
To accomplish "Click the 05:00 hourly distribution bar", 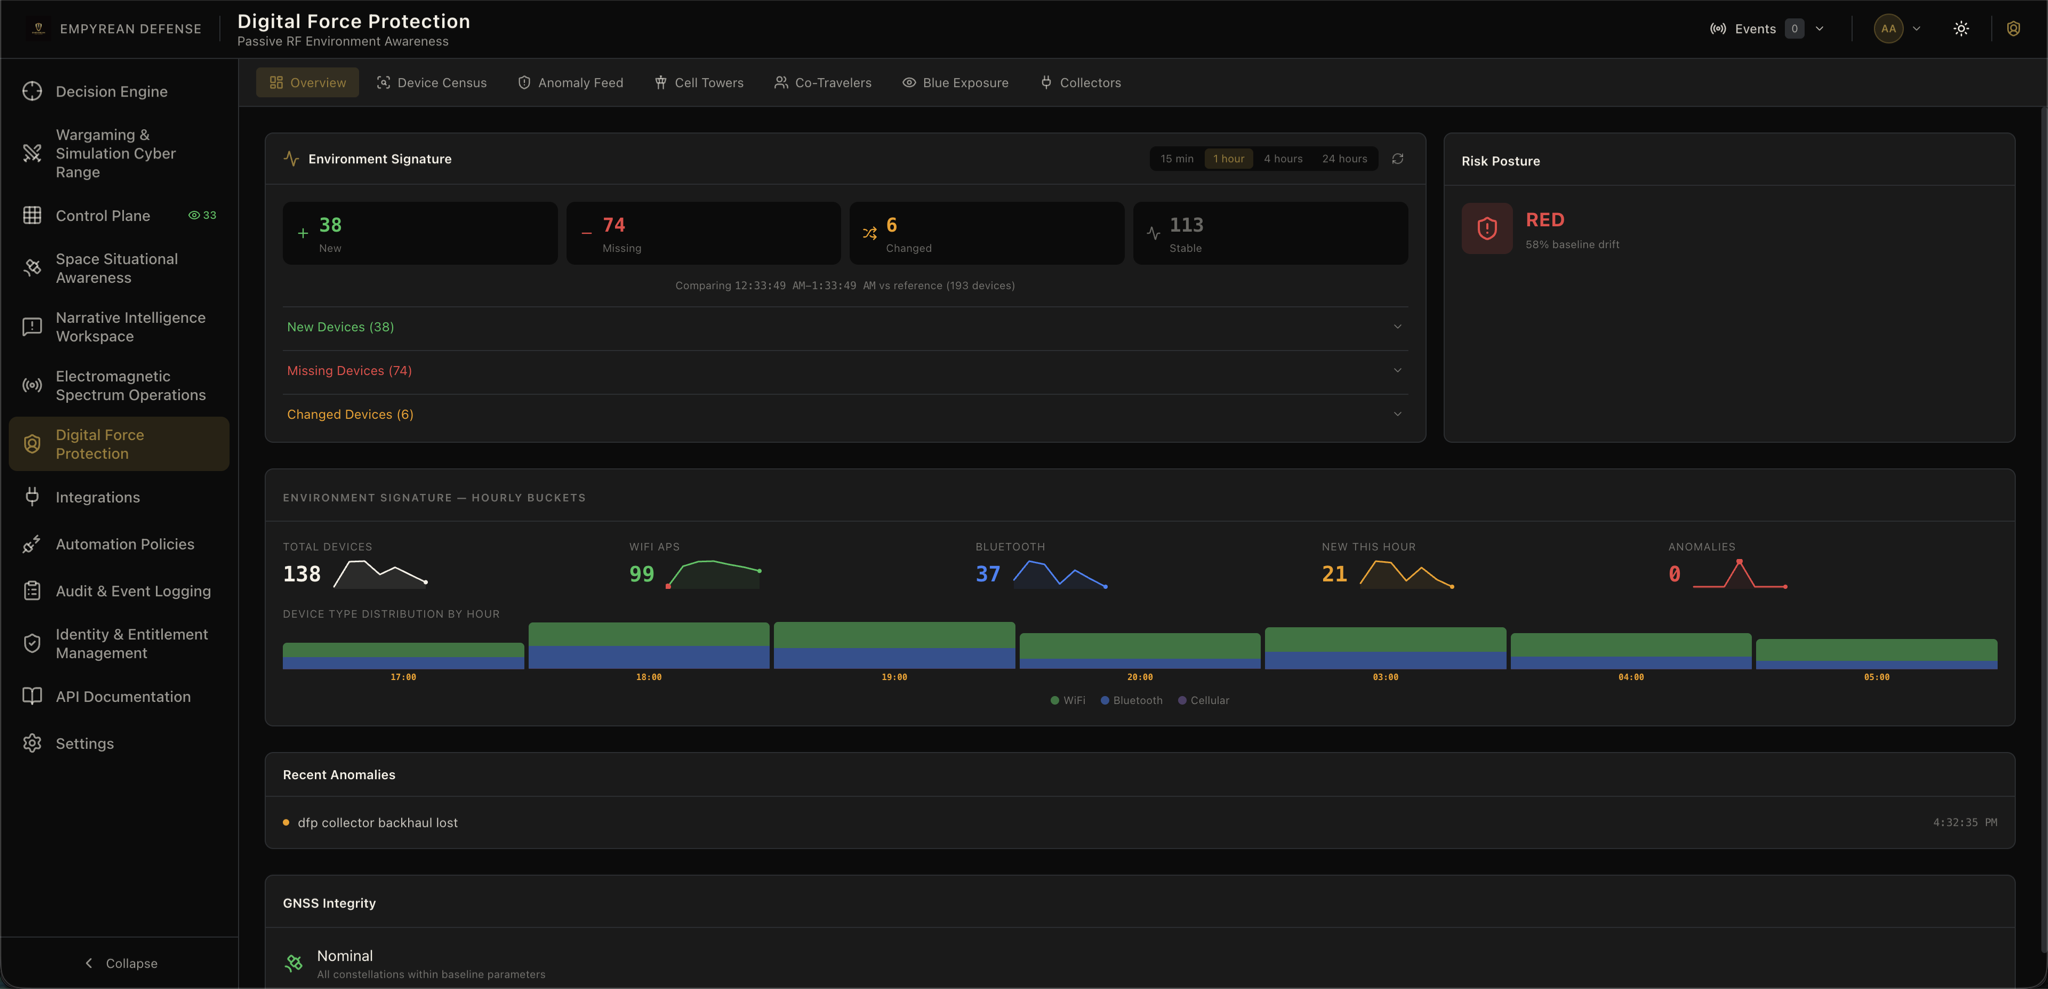I will coord(1877,654).
